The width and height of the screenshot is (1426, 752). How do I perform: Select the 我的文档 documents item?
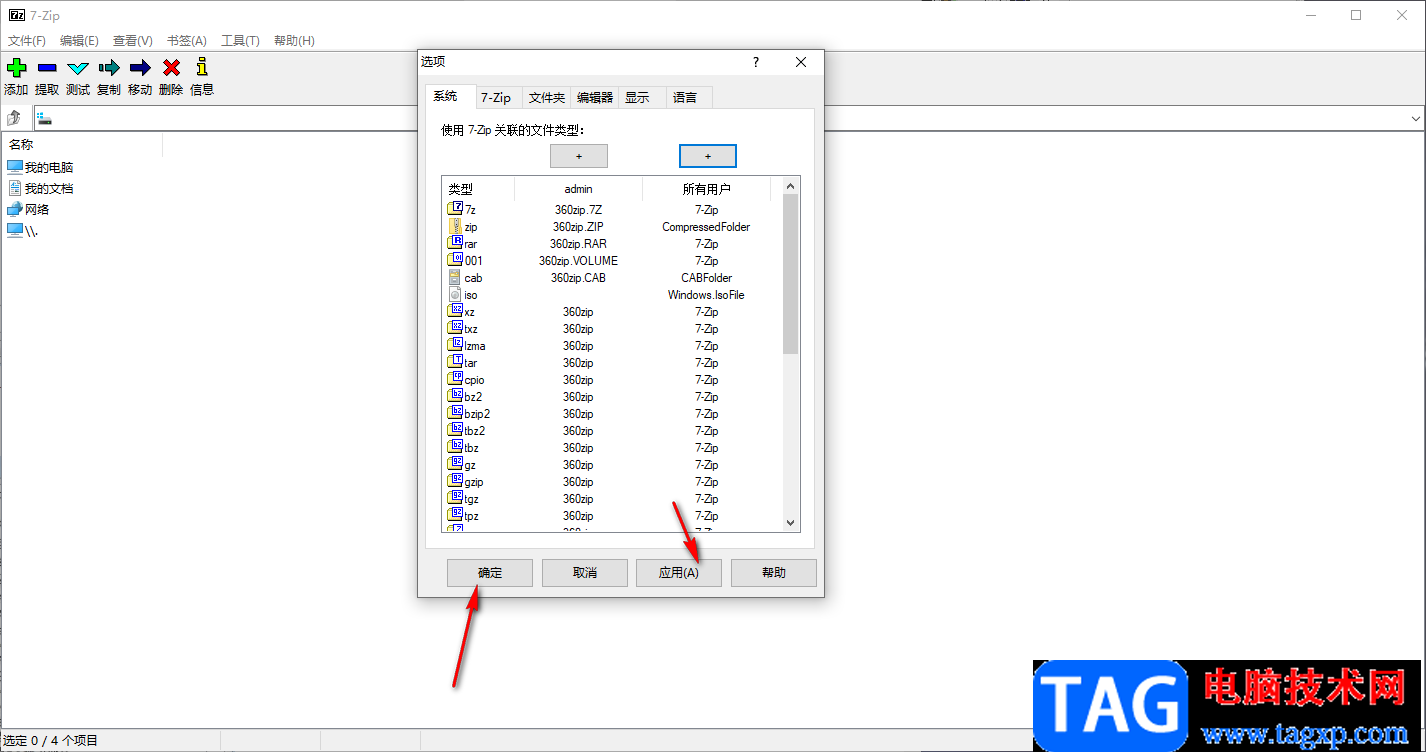point(40,188)
